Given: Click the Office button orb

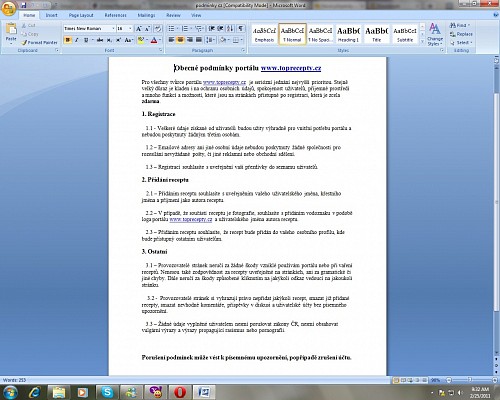Looking at the screenshot, I should pyautogui.click(x=8, y=8).
